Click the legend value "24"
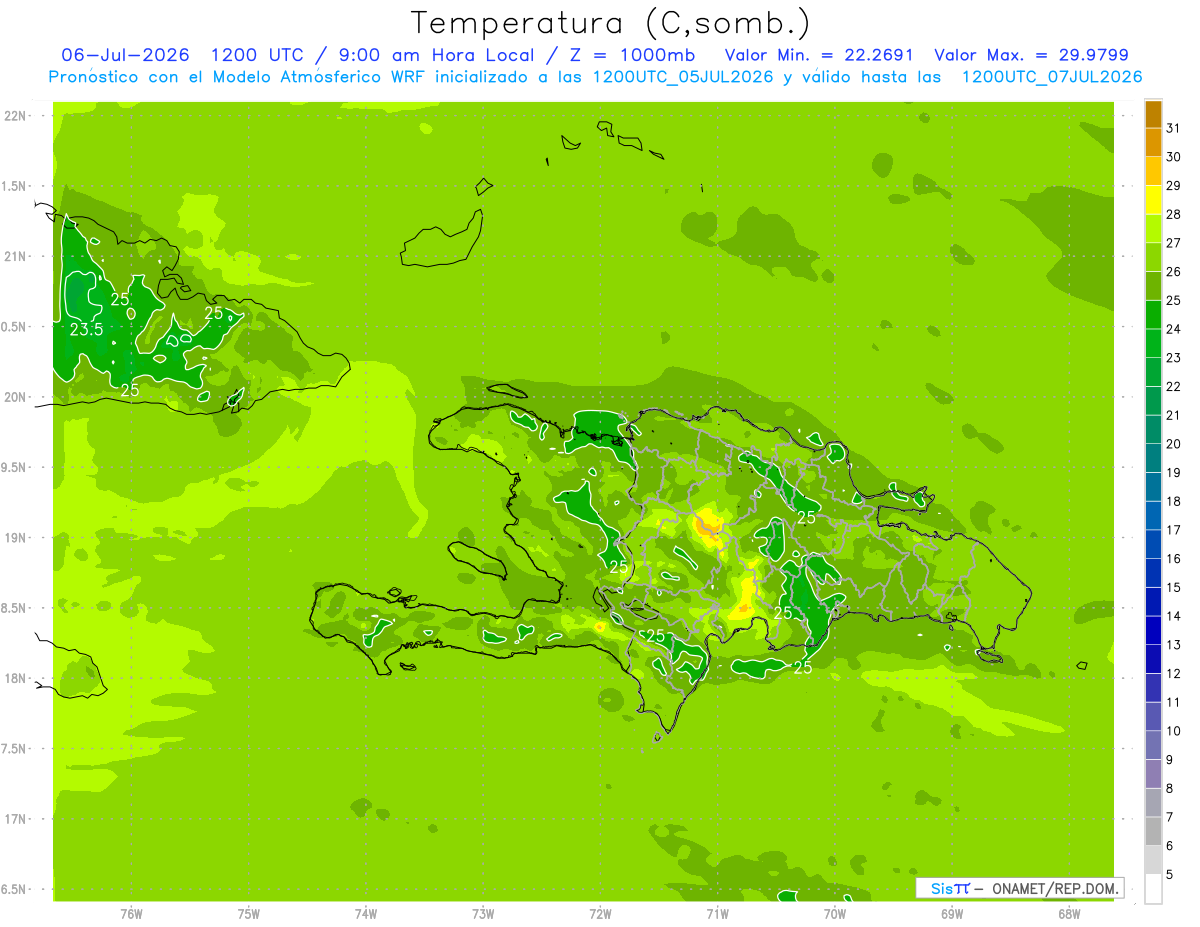Image resolution: width=1200 pixels, height=927 pixels. click(x=1173, y=329)
